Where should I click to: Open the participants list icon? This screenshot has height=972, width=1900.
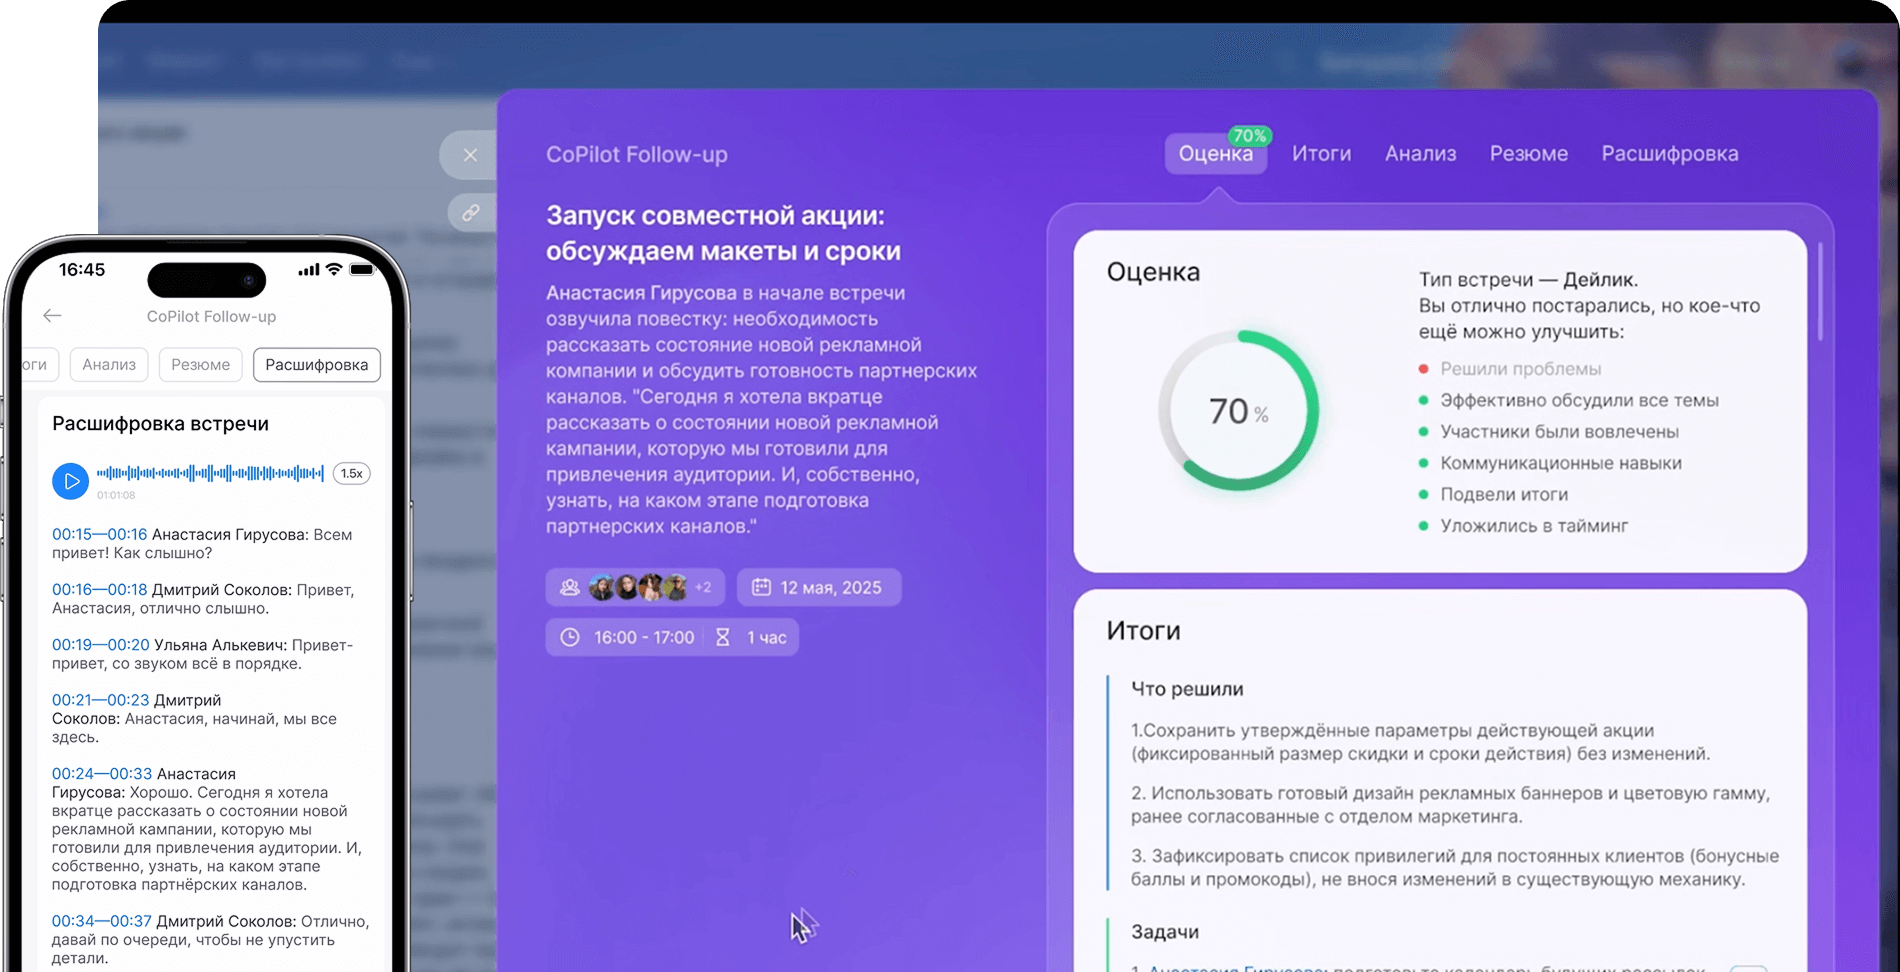(569, 587)
